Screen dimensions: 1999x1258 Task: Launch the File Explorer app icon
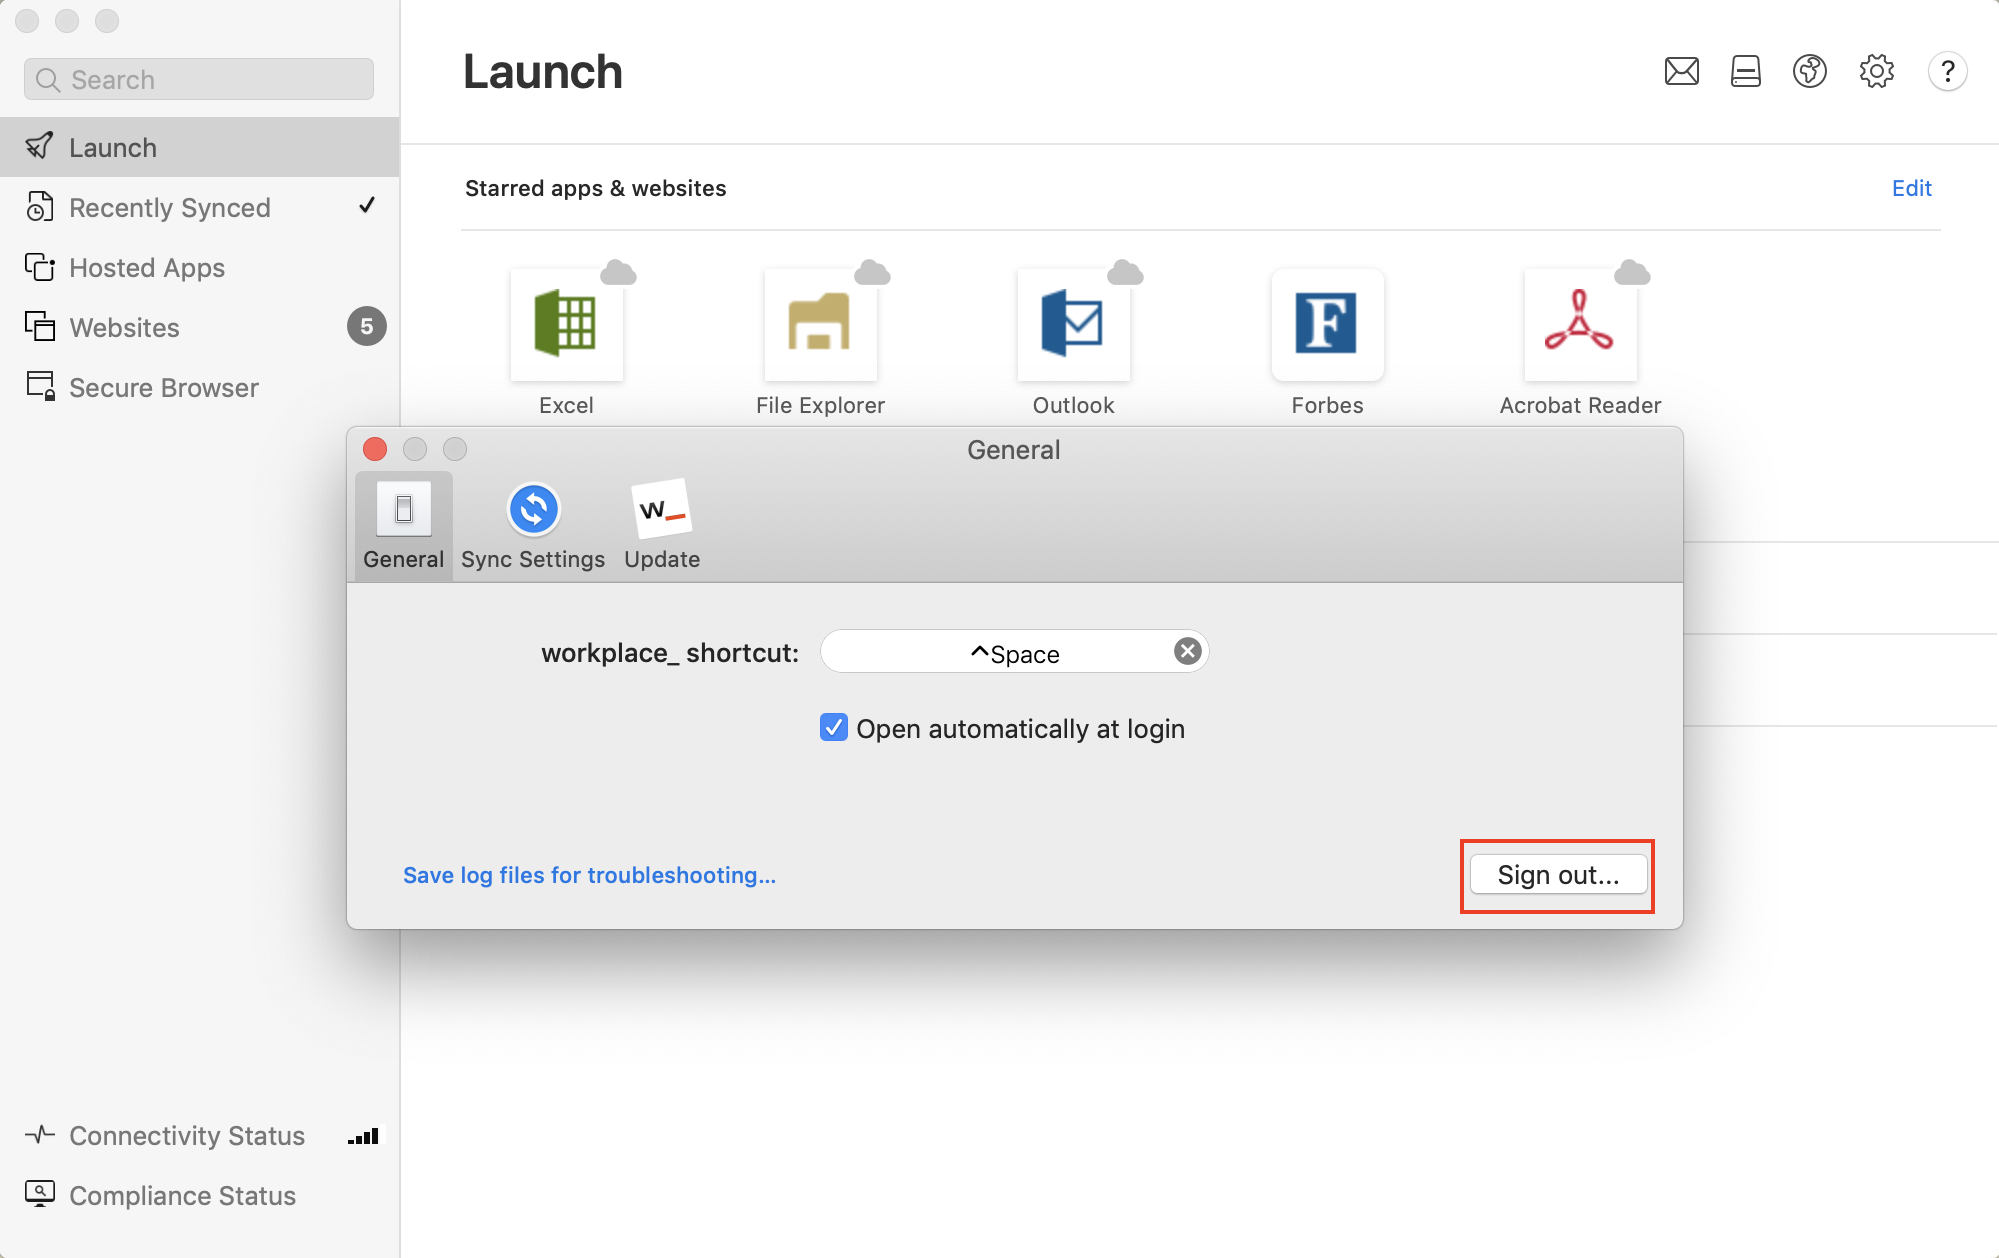[x=820, y=324]
